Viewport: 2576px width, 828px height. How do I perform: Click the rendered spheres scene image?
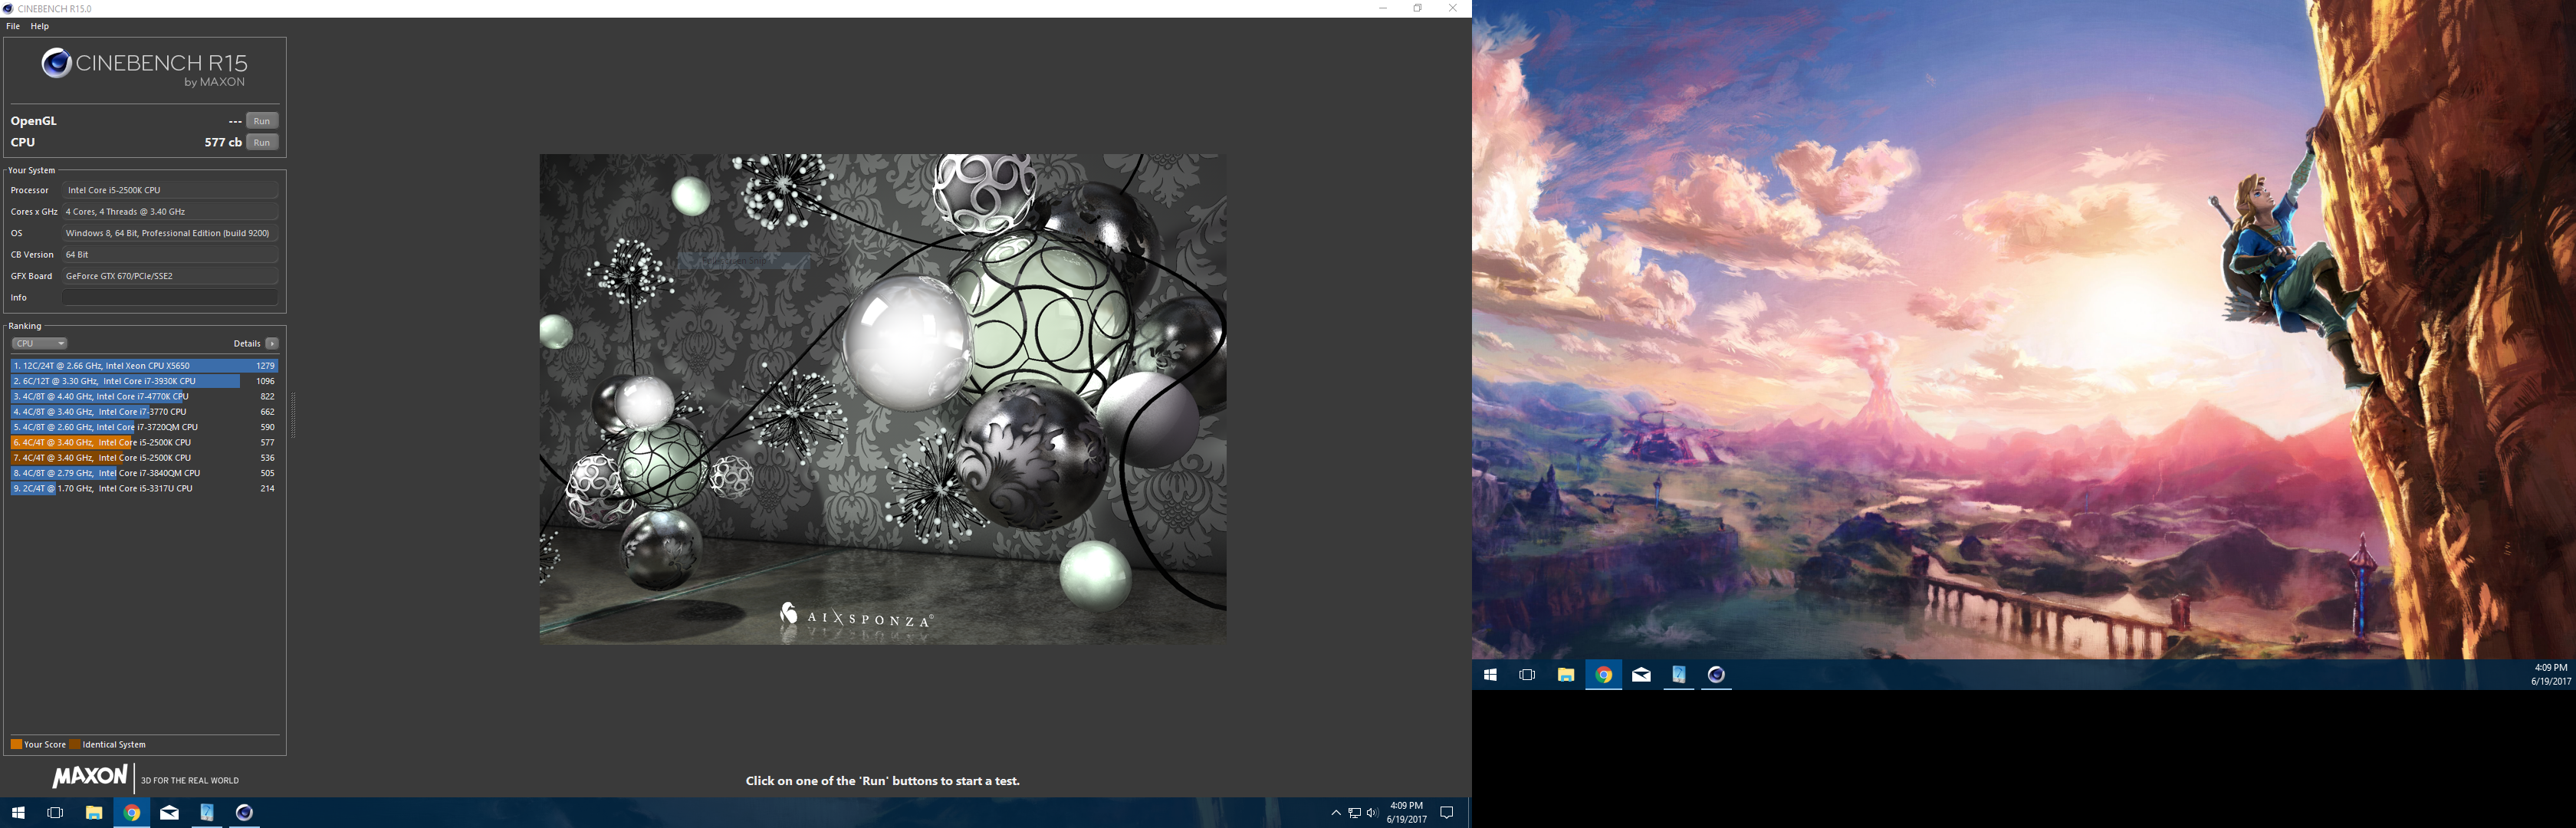click(883, 398)
